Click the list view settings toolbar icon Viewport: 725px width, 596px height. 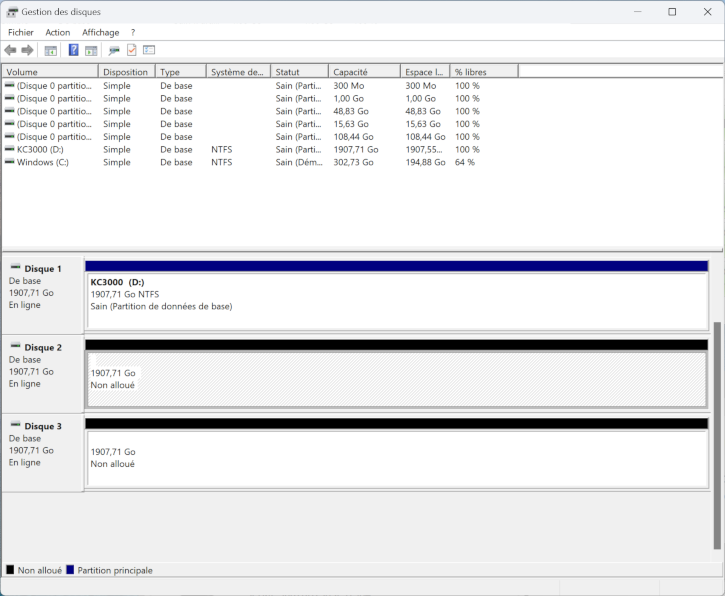pos(149,50)
